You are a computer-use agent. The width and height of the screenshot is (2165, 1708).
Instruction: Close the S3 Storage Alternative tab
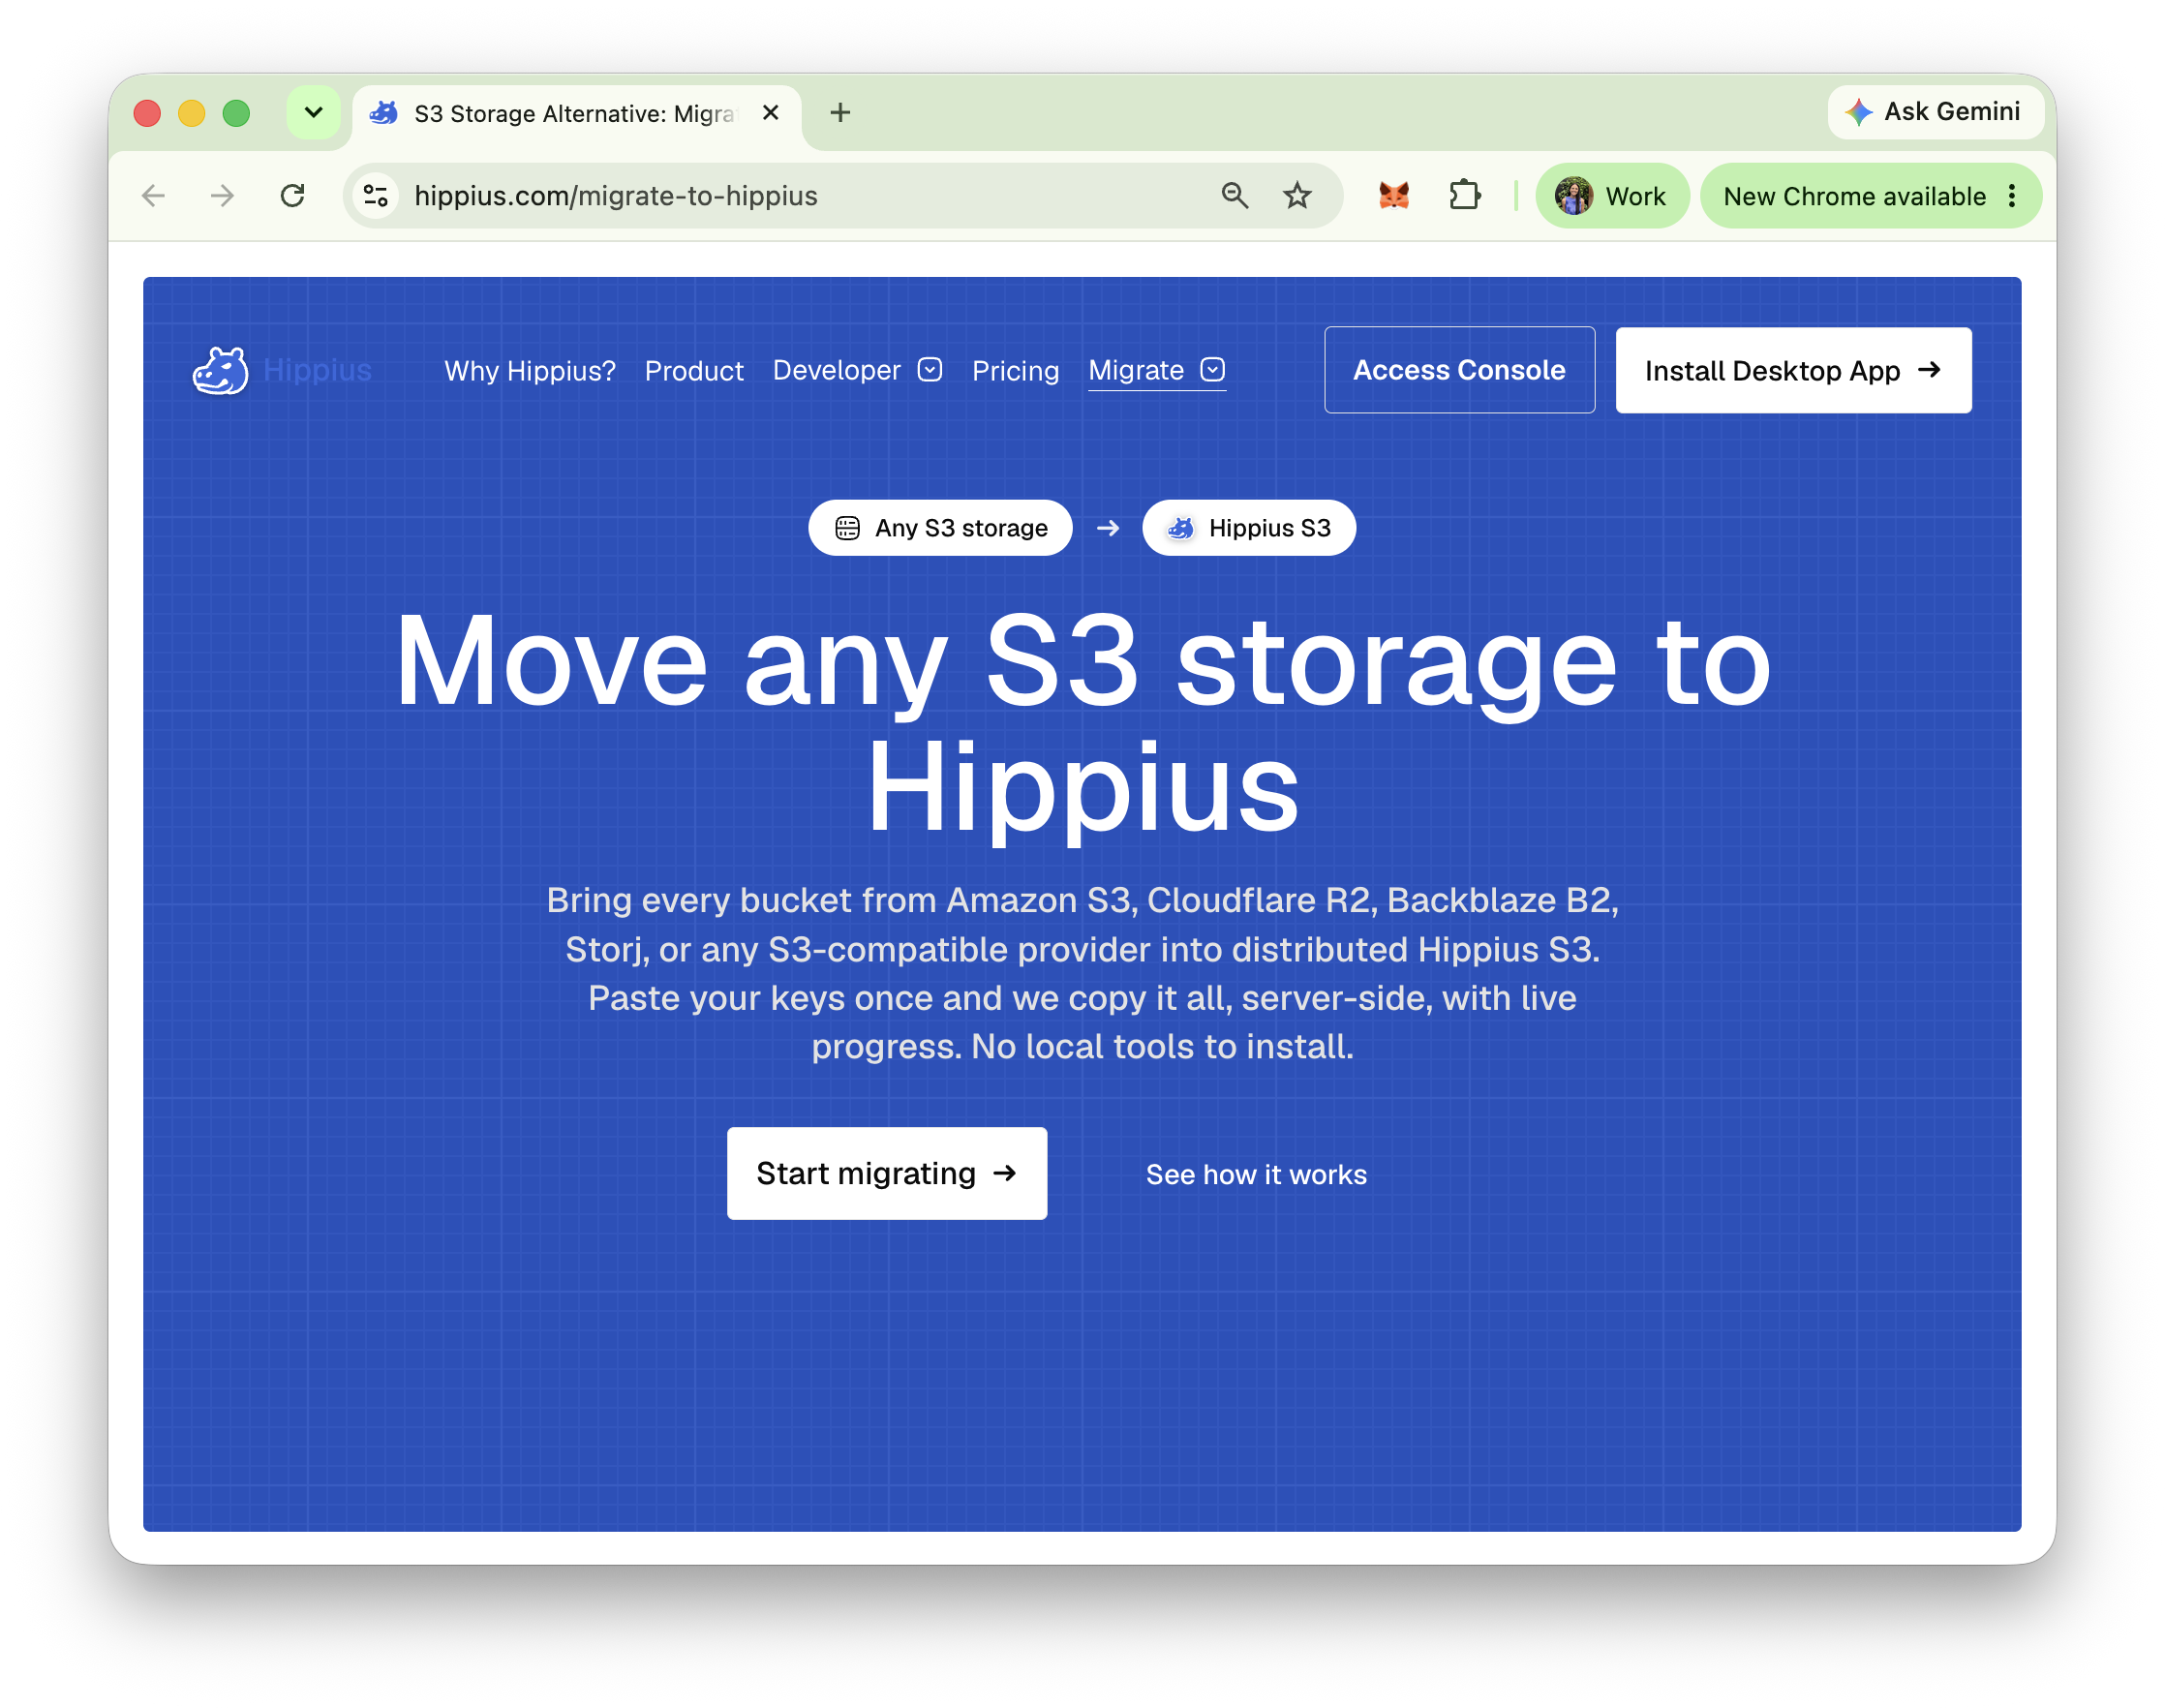tap(770, 113)
